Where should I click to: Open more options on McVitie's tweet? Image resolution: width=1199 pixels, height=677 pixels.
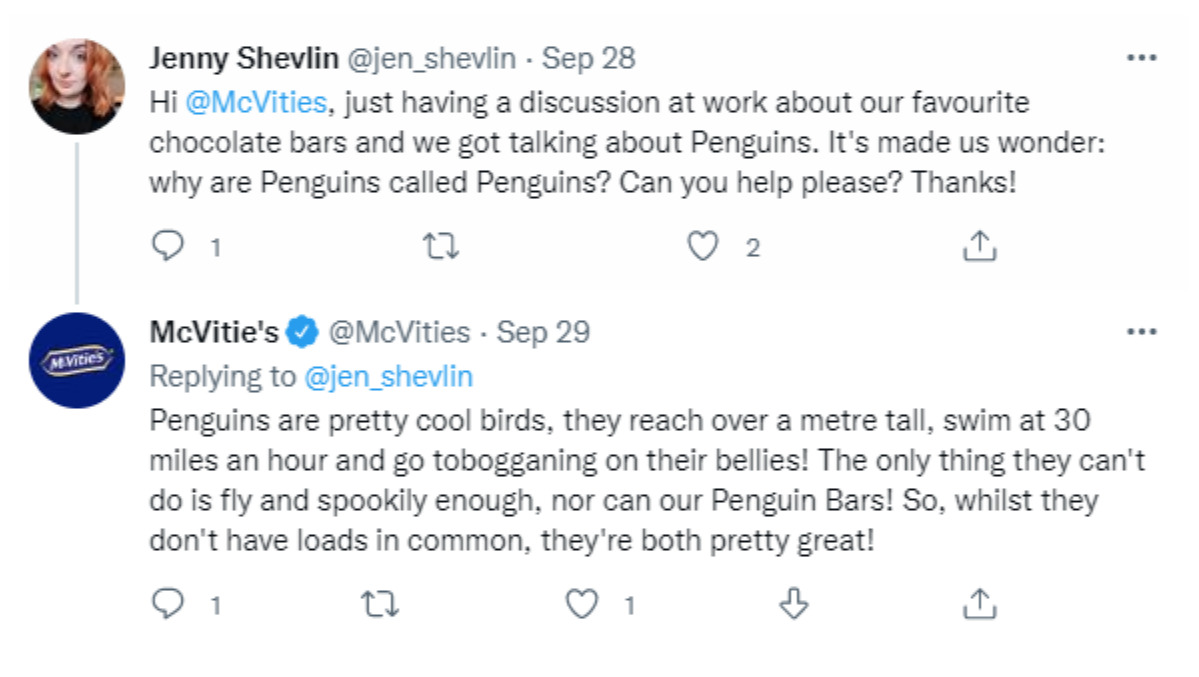click(1141, 331)
